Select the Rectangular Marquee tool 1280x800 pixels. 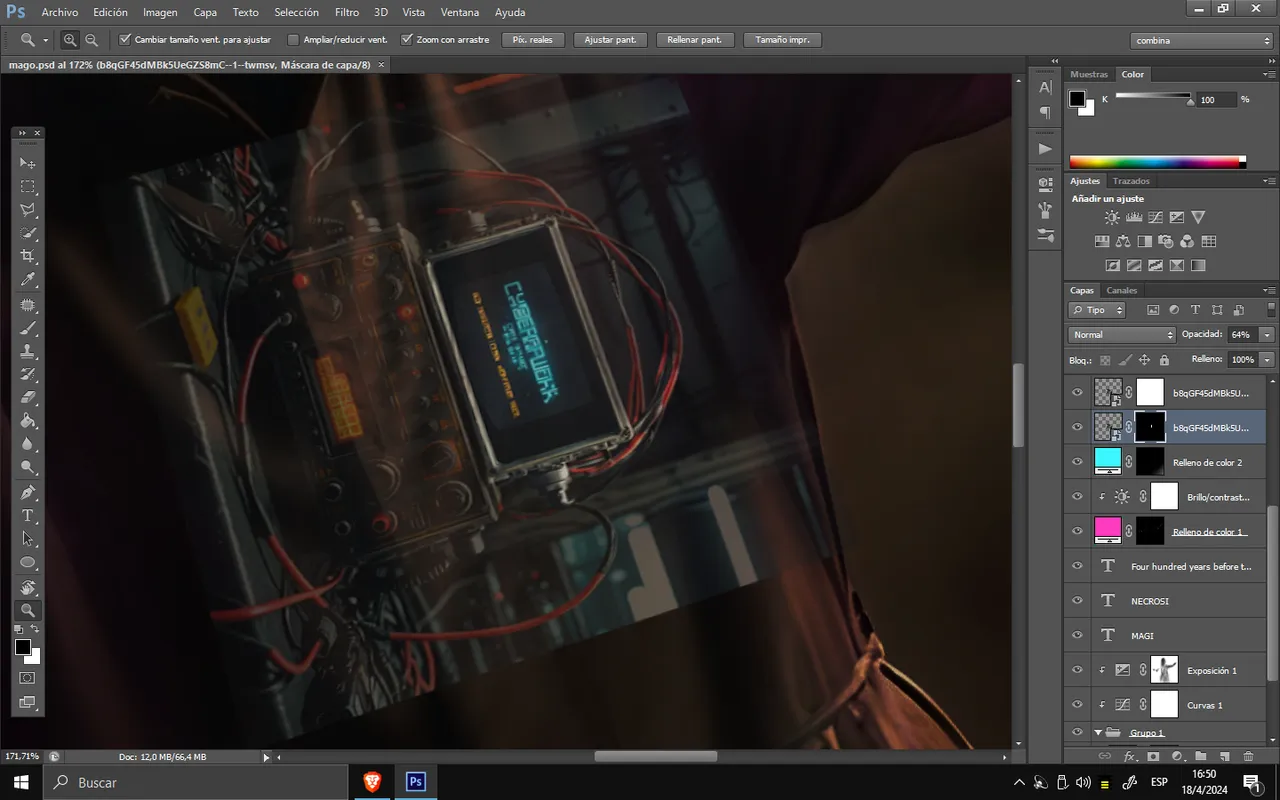pyautogui.click(x=28, y=187)
